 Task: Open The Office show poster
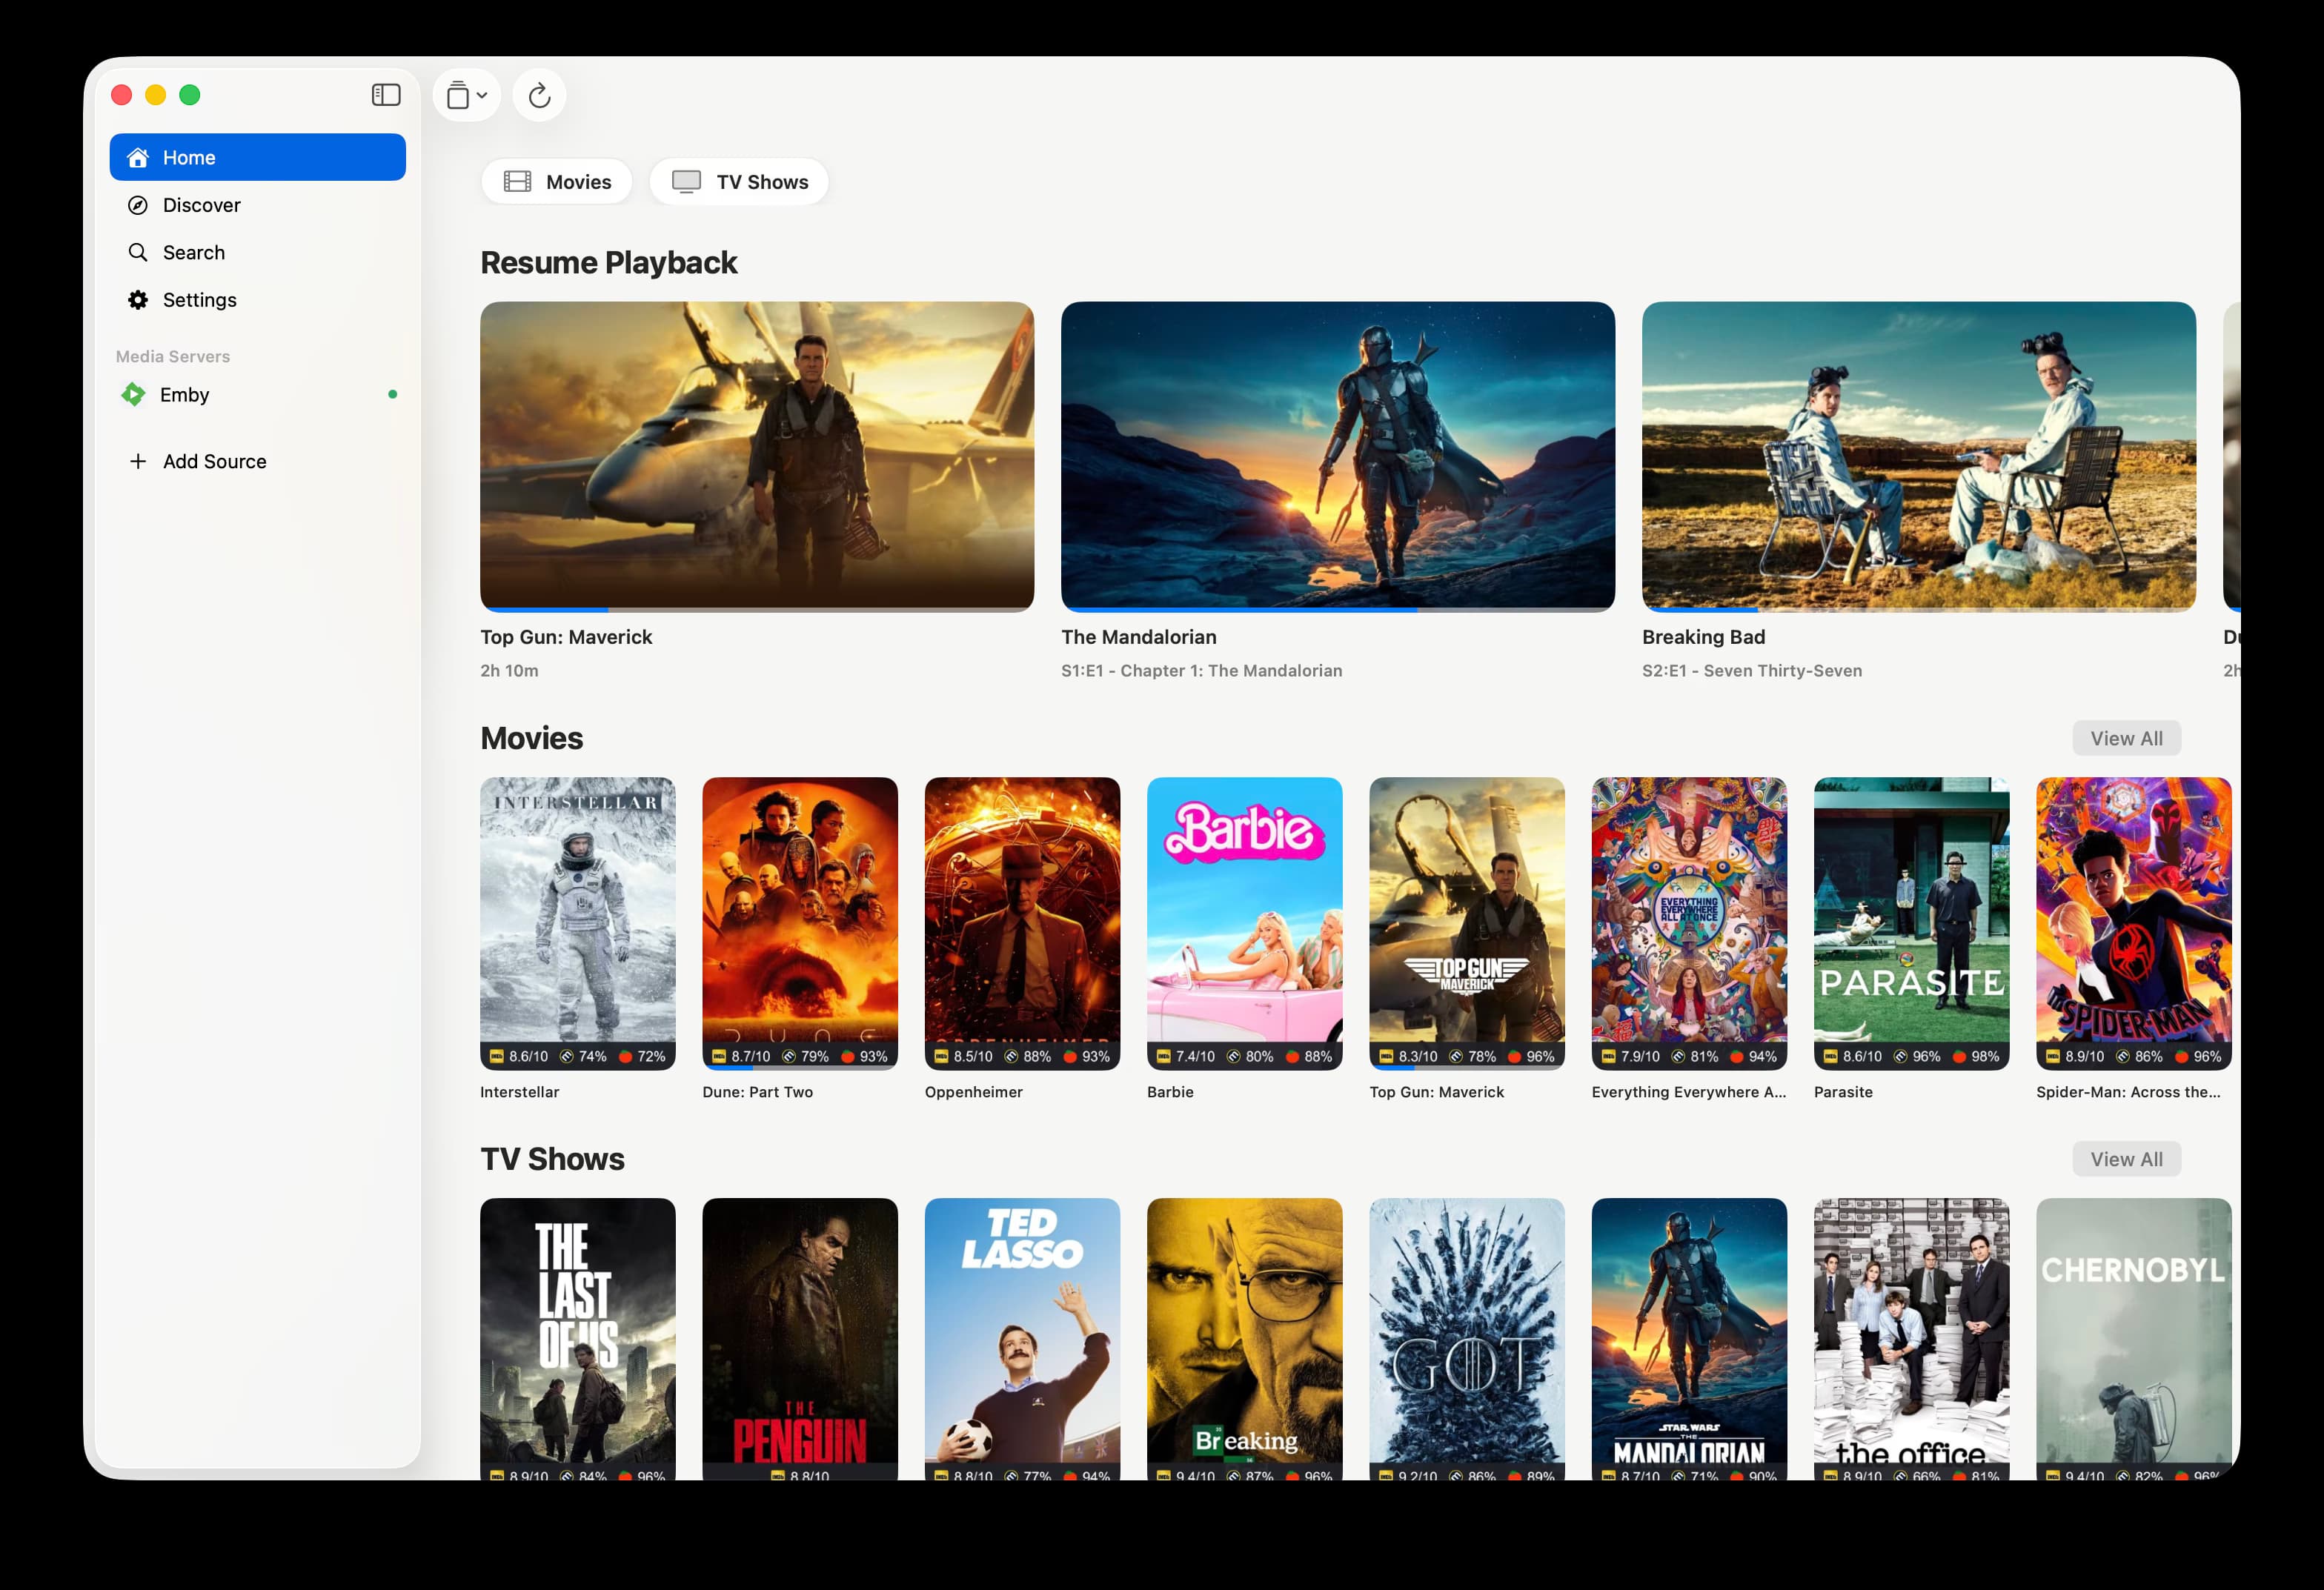1912,1339
